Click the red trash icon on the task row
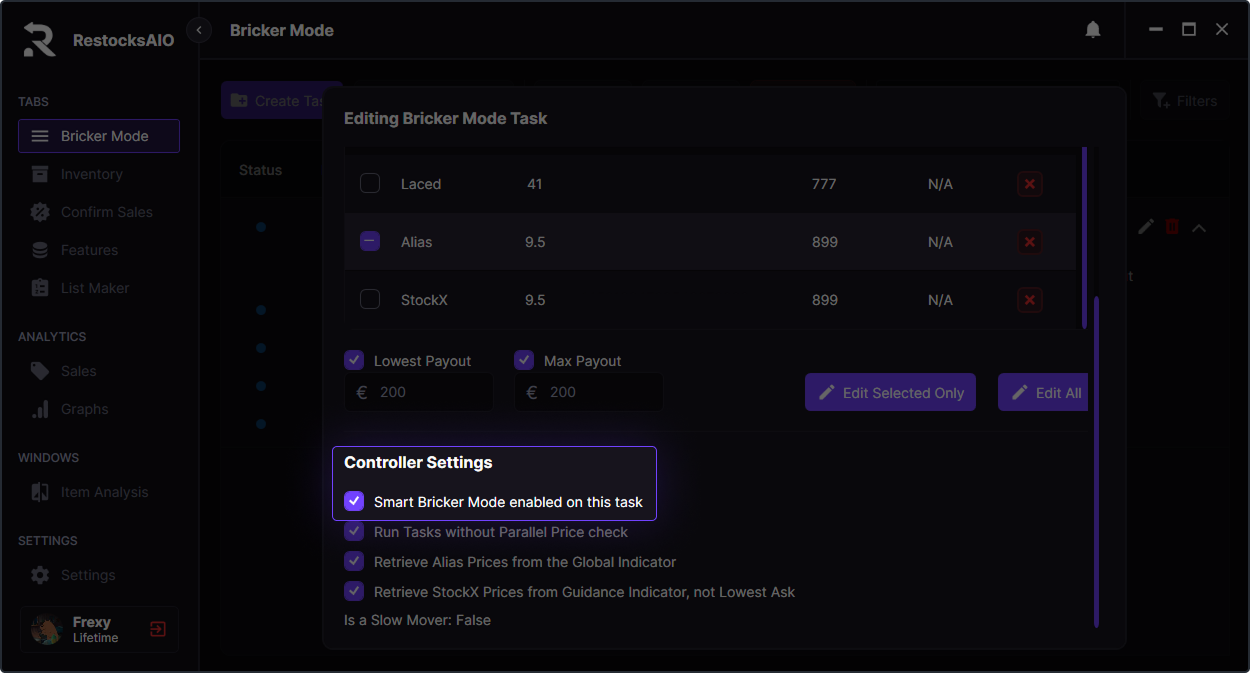The image size is (1250, 673). [1172, 227]
